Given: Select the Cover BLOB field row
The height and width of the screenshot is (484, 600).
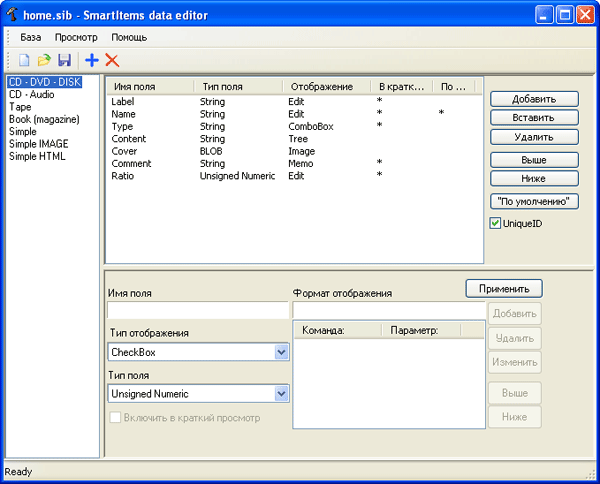Looking at the screenshot, I should (x=123, y=151).
